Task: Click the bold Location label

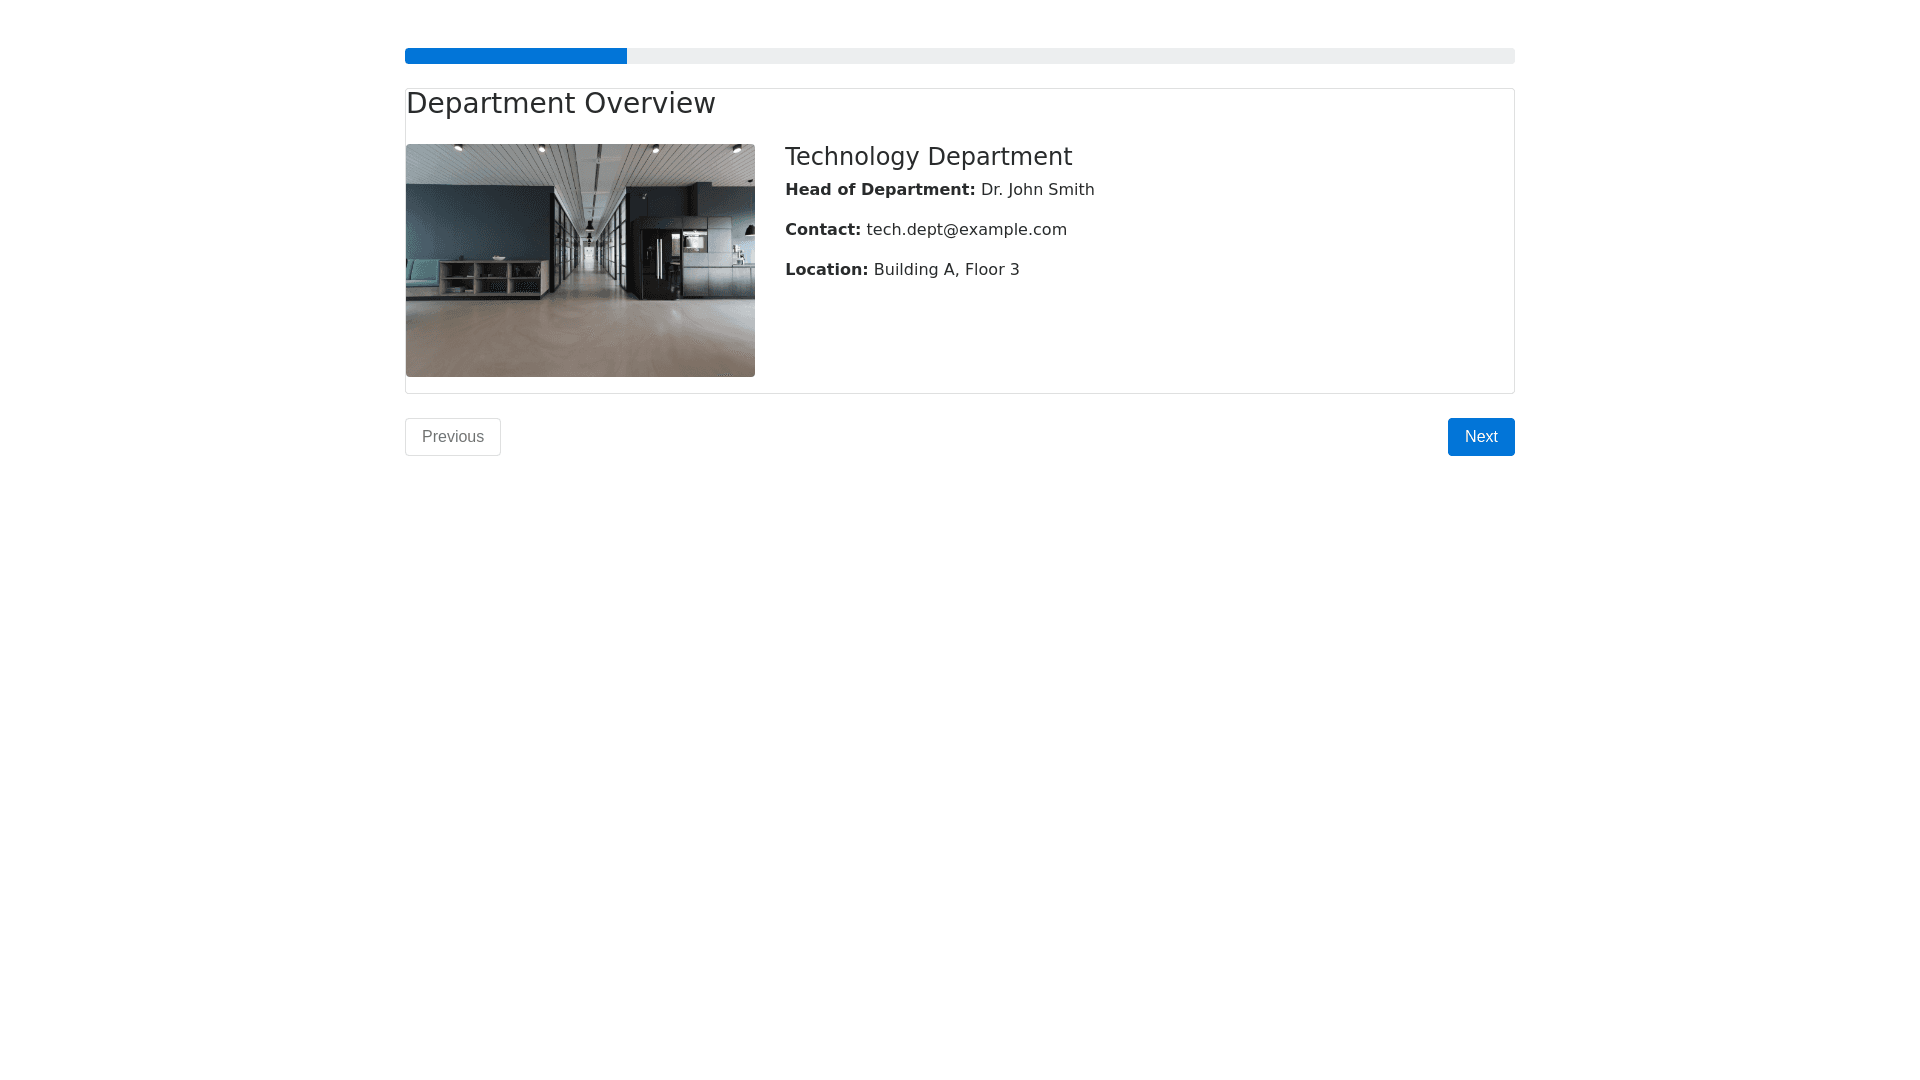Action: (826, 270)
